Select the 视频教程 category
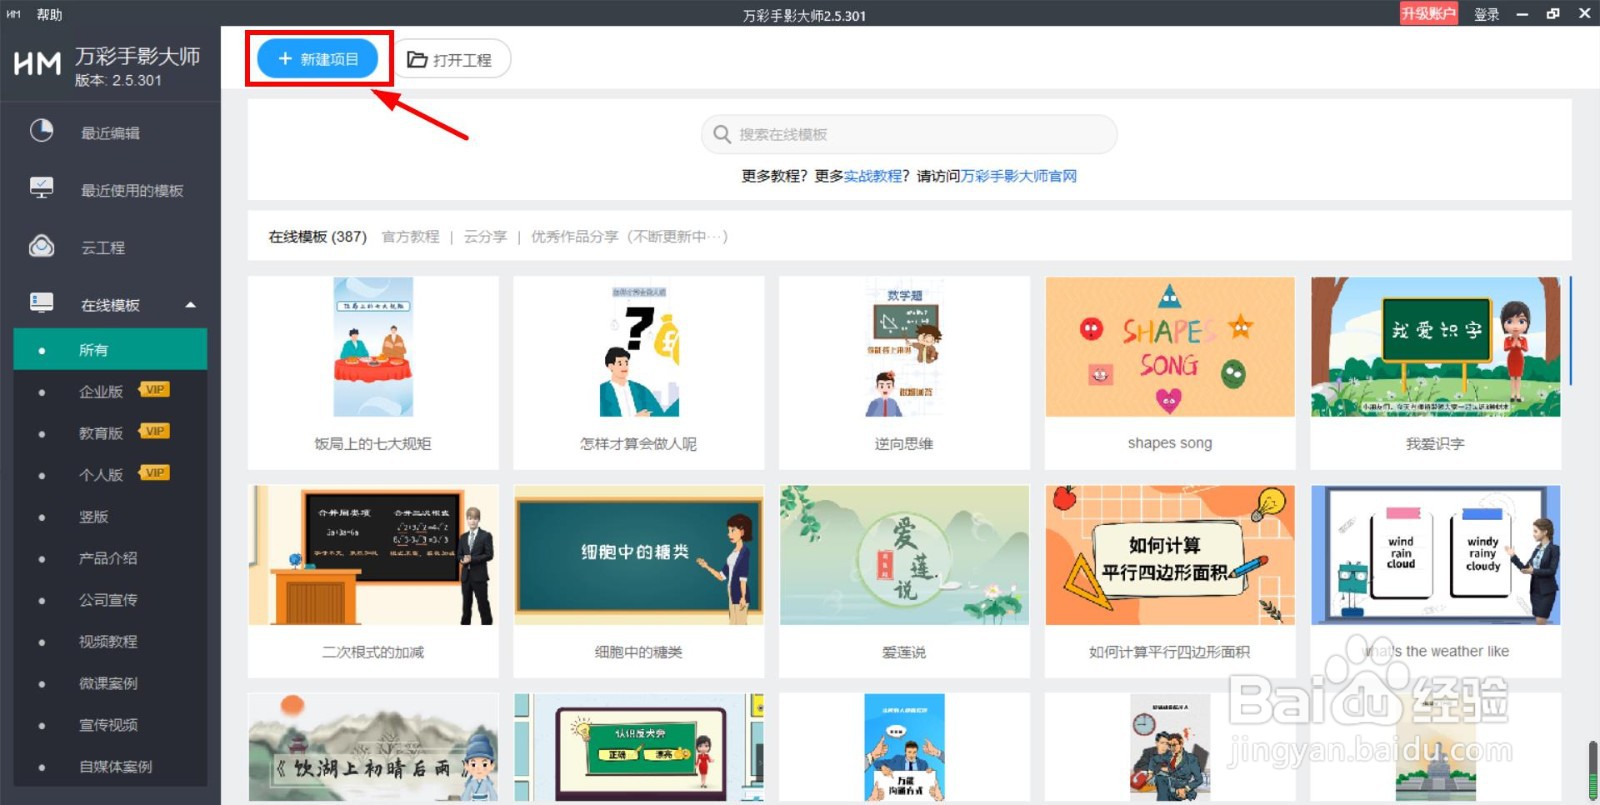Screen dimensions: 1600x805 [x=110, y=641]
